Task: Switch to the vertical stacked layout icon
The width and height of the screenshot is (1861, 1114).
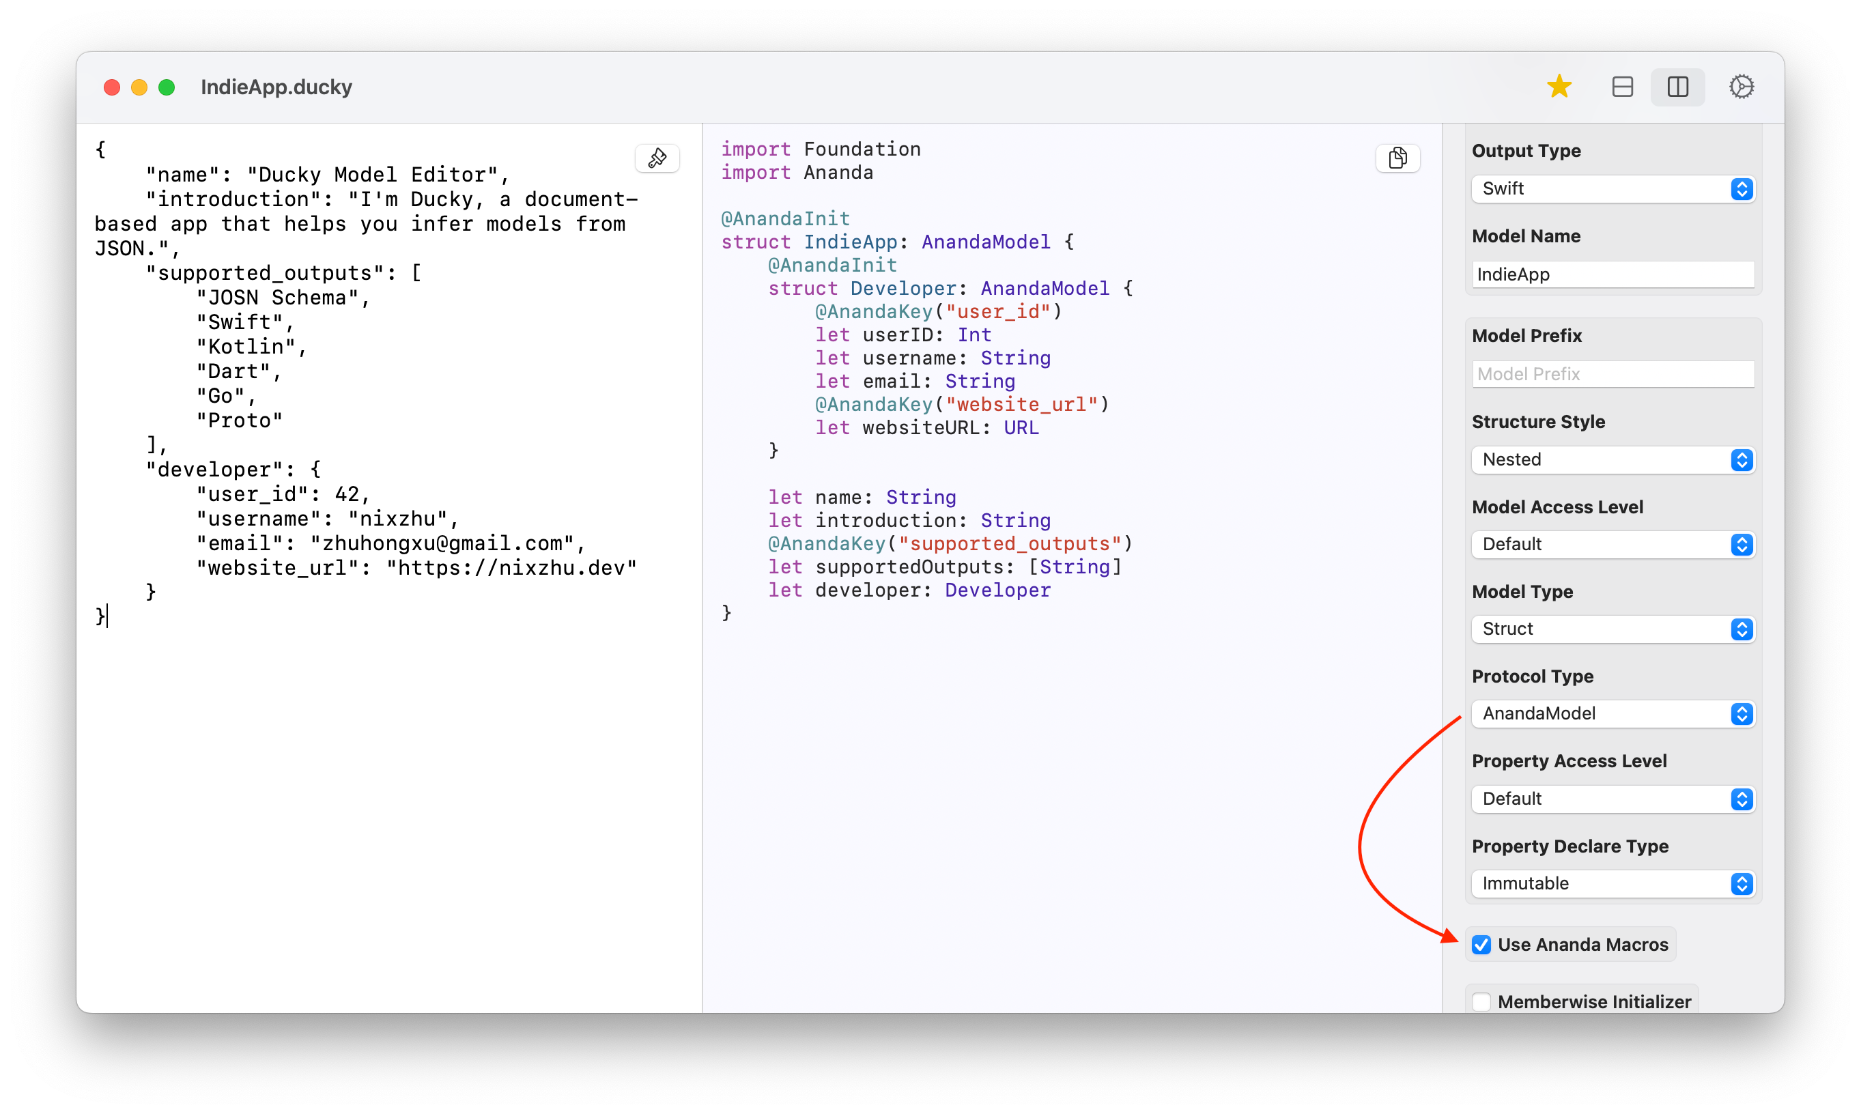Action: pyautogui.click(x=1623, y=87)
